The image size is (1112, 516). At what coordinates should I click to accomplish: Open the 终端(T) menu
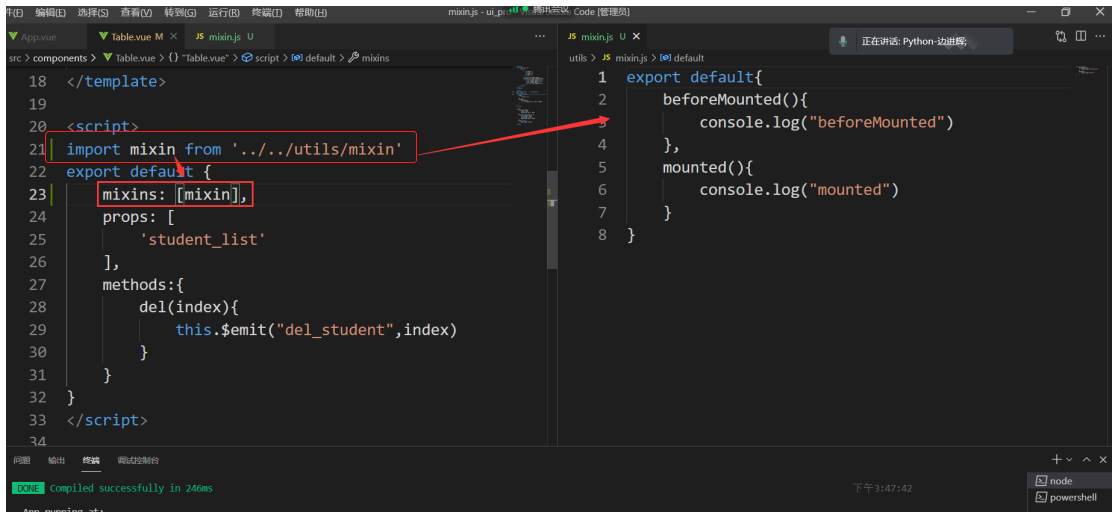[x=267, y=13]
